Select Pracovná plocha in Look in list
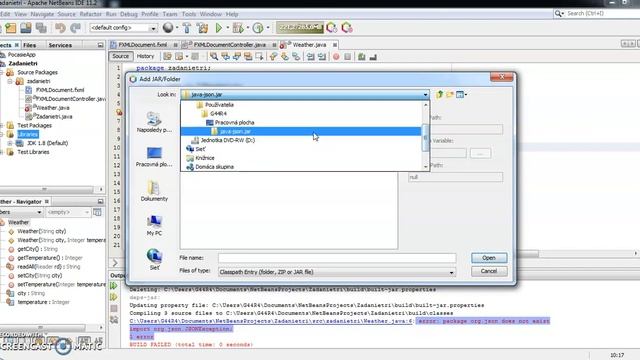640x360 pixels. coord(234,122)
